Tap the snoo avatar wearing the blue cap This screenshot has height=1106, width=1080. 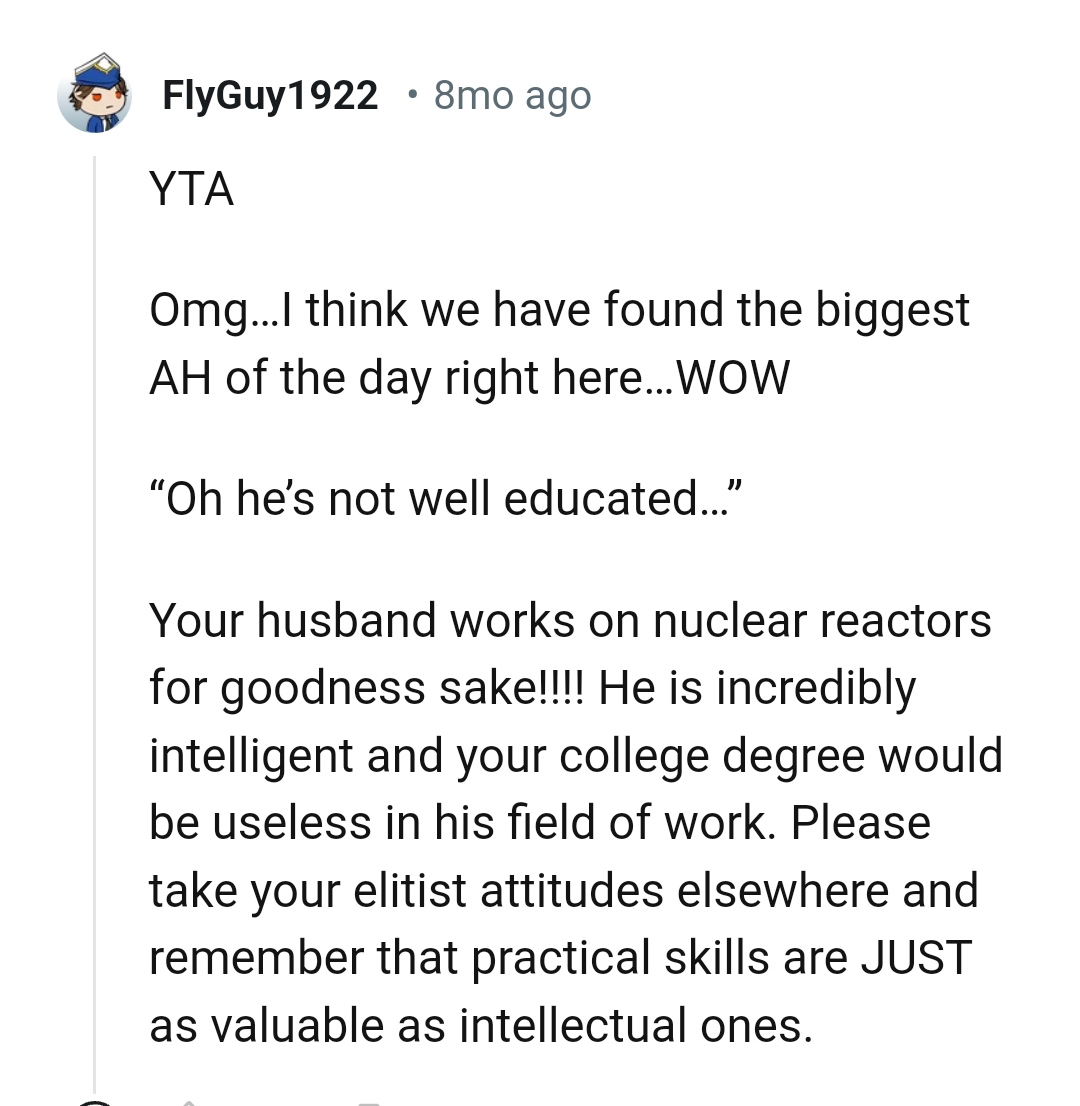[x=95, y=95]
